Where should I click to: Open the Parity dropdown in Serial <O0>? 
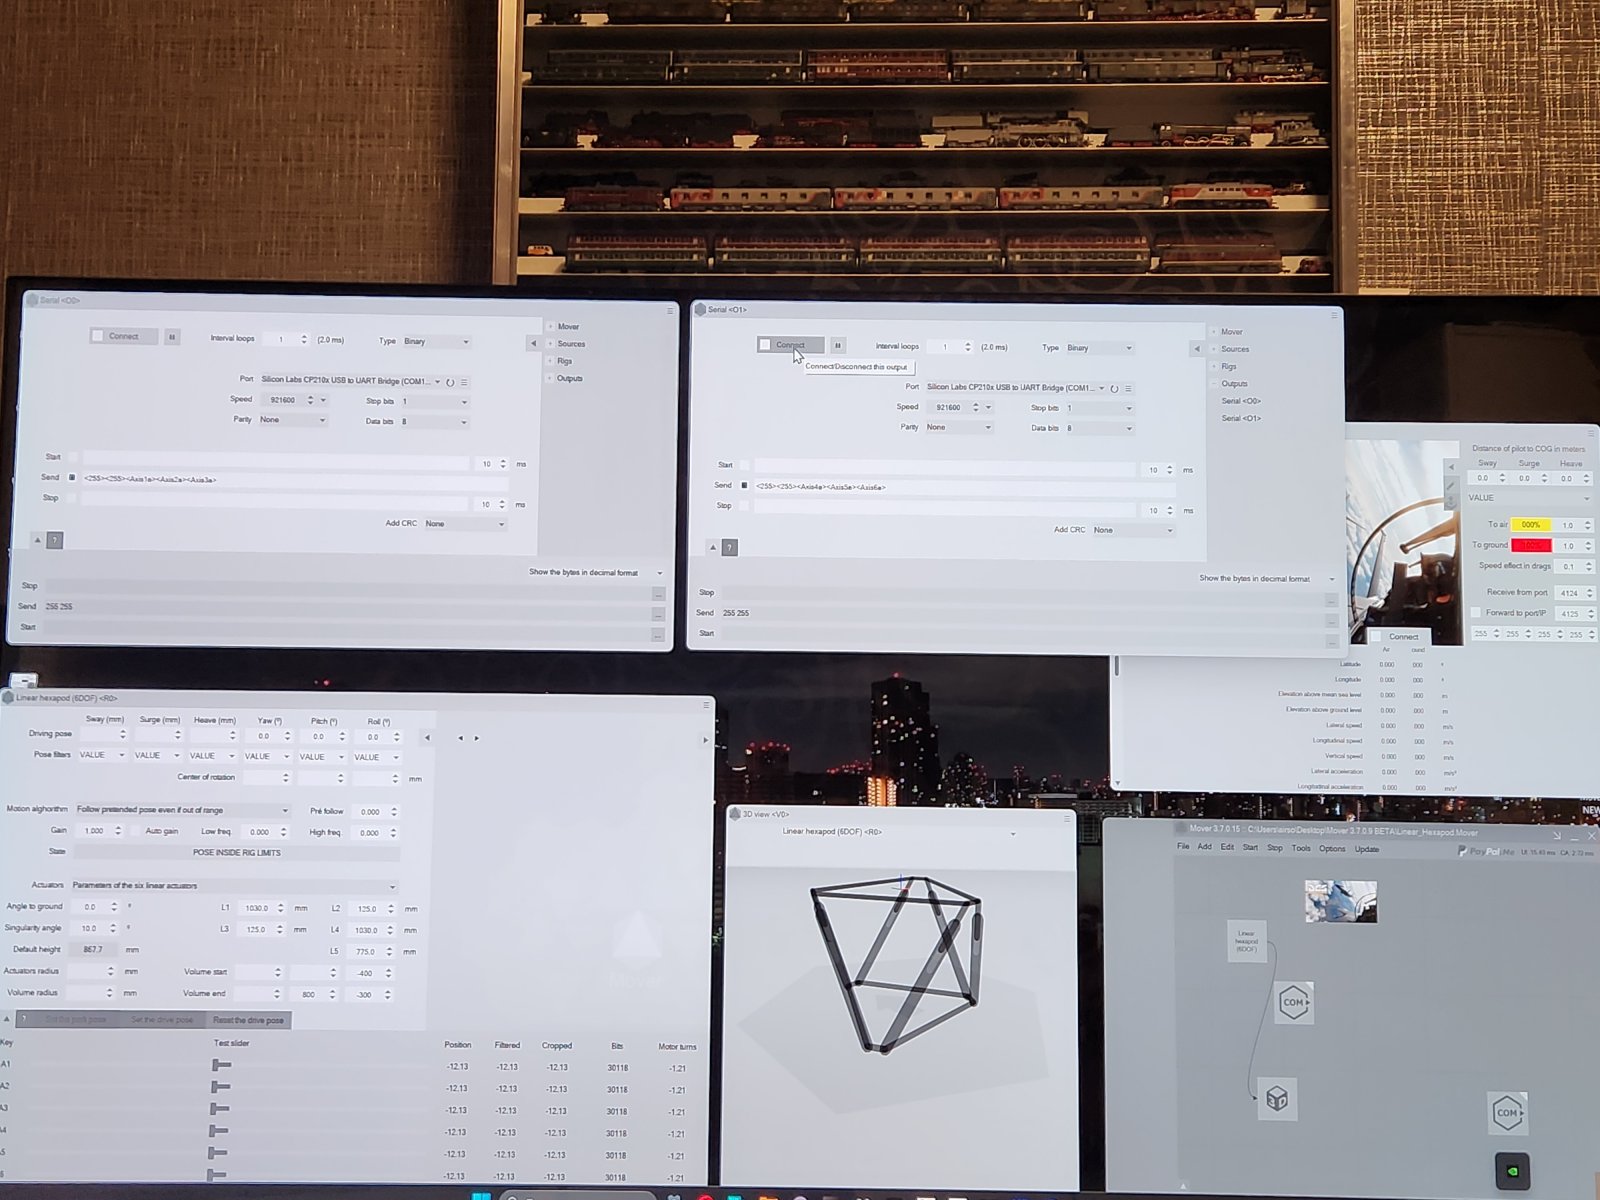tap(293, 420)
